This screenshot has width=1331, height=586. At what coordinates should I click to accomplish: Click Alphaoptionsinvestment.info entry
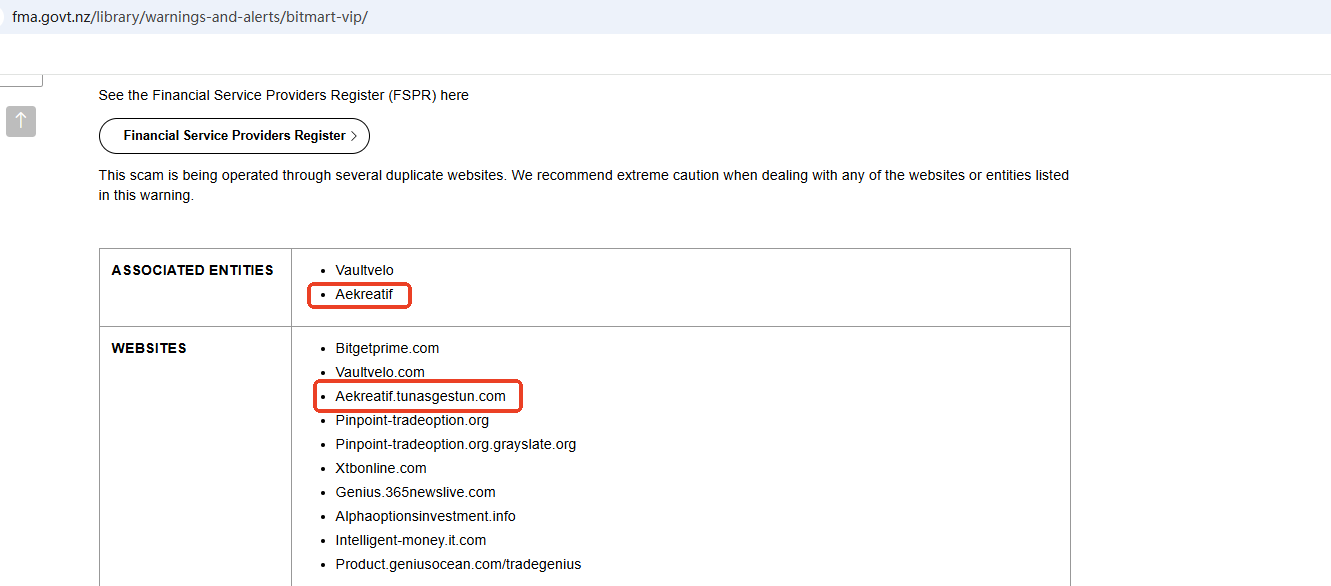(425, 516)
